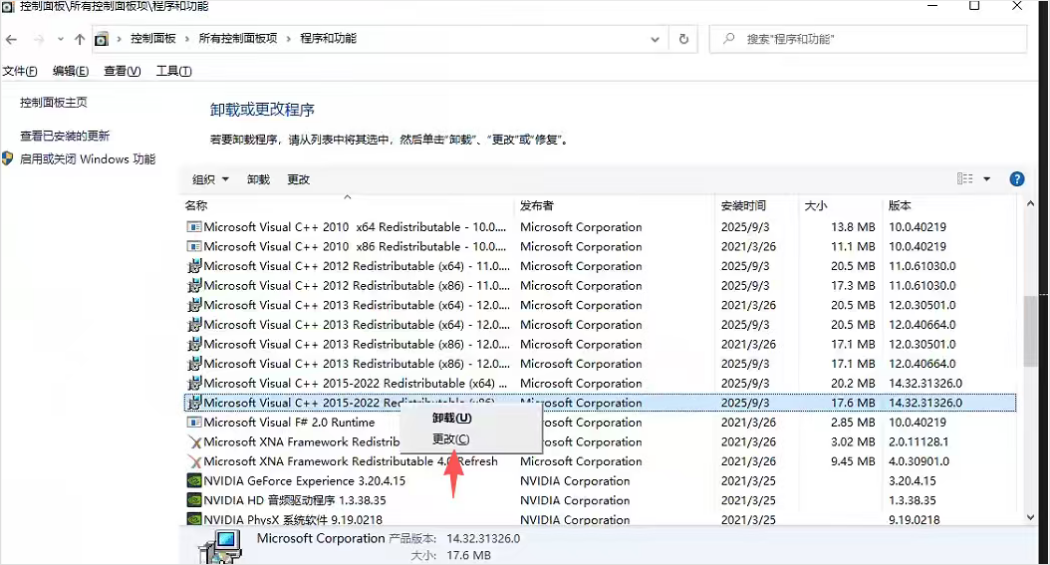Click the 查看已安装的更新 link
Screen dimensions: 1050x565
[65, 136]
